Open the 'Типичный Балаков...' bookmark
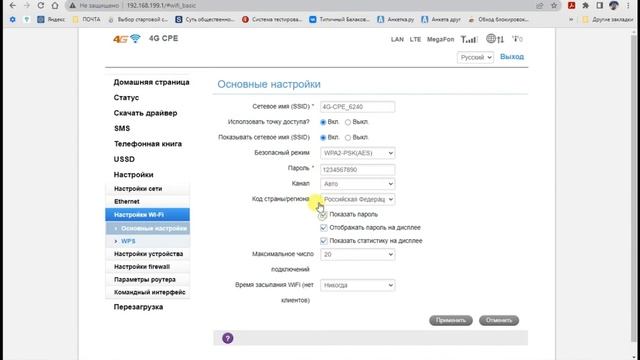 [x=340, y=19]
